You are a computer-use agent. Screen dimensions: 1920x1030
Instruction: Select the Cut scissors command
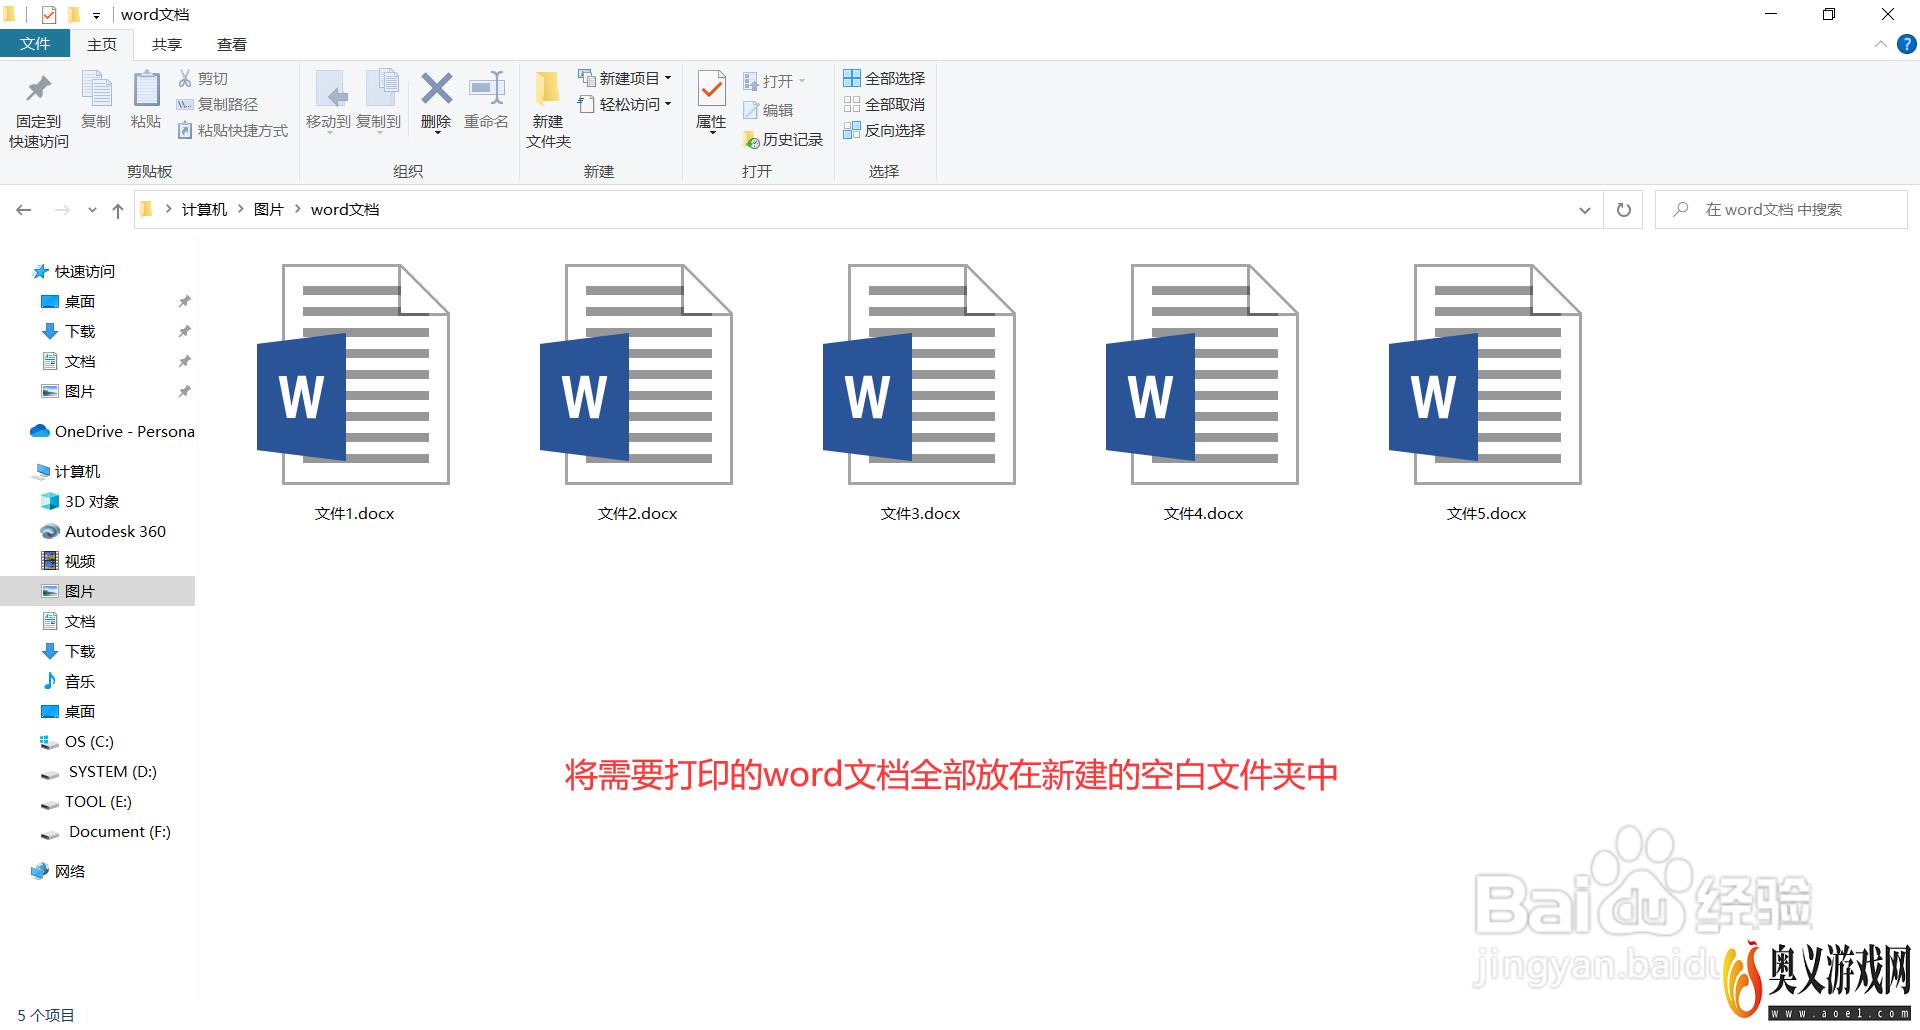(x=203, y=78)
